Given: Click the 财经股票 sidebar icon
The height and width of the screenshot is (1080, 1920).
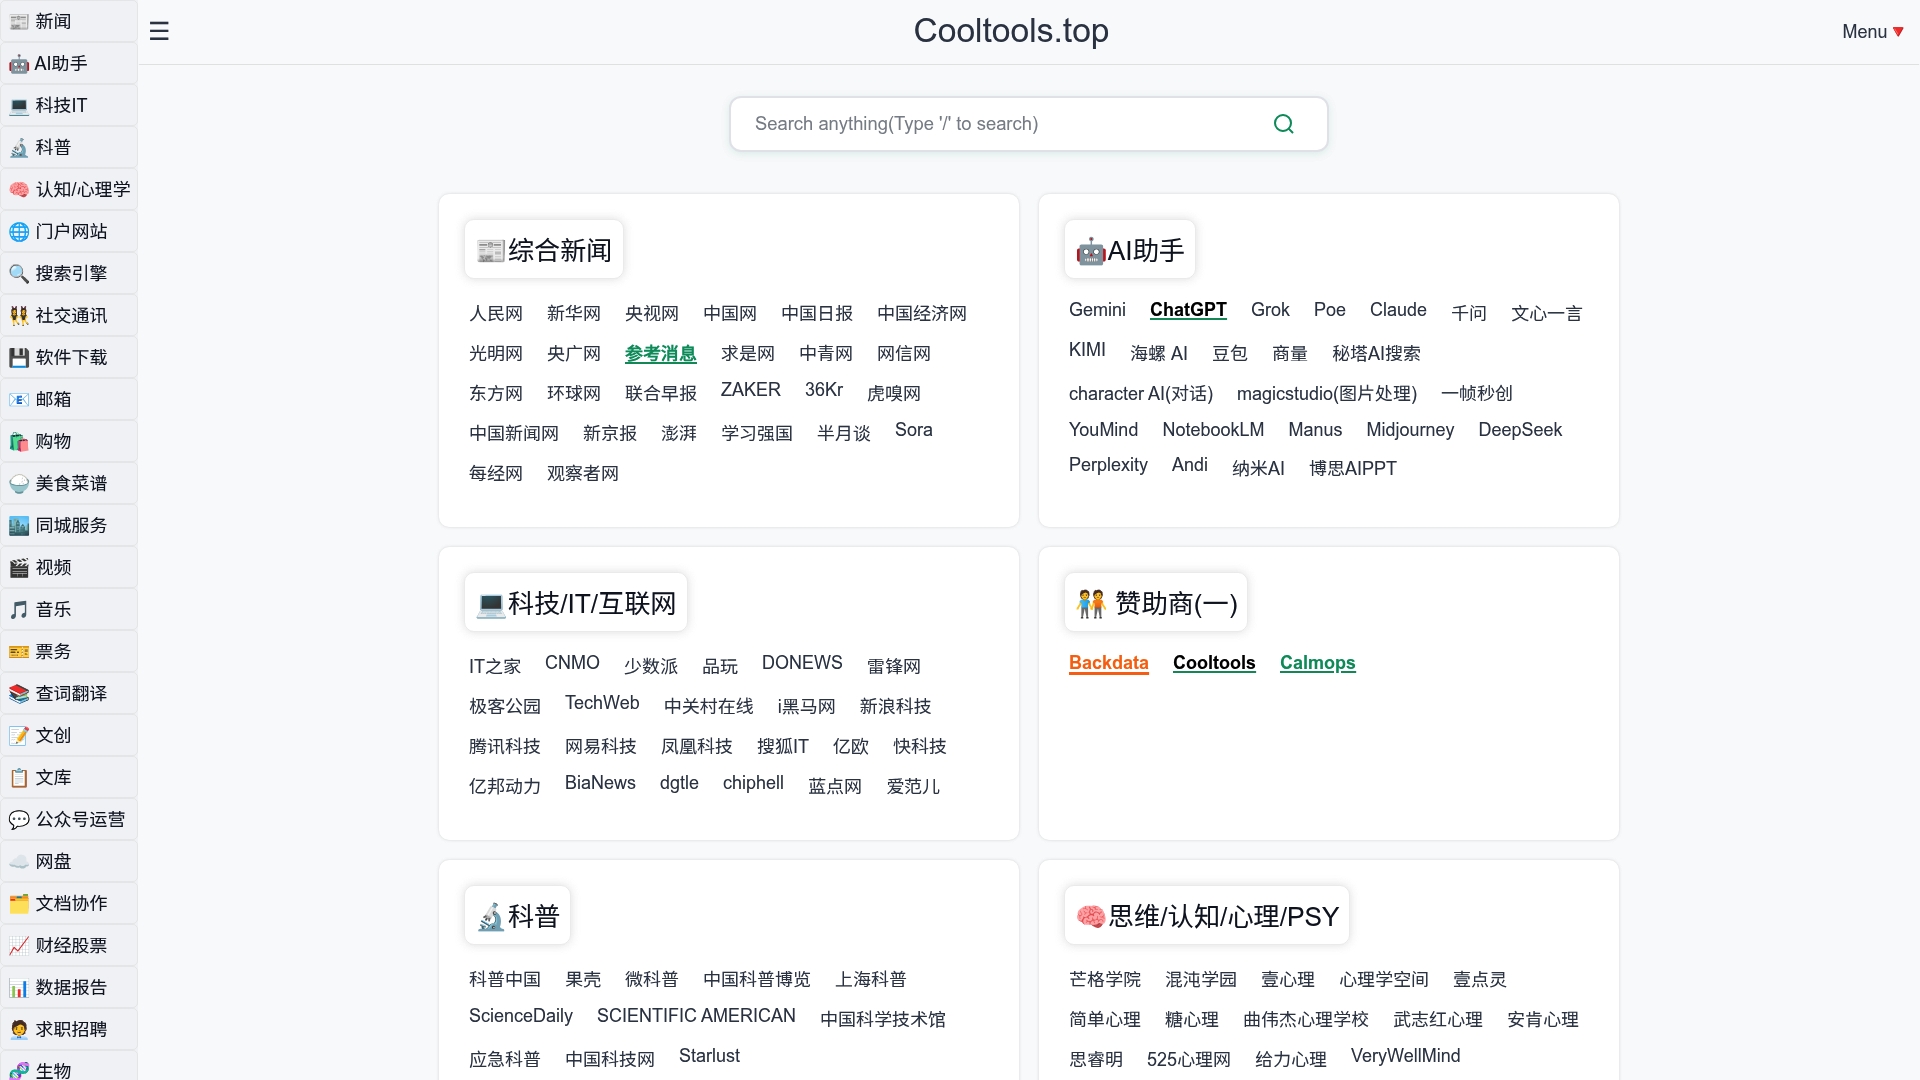Looking at the screenshot, I should 18,945.
